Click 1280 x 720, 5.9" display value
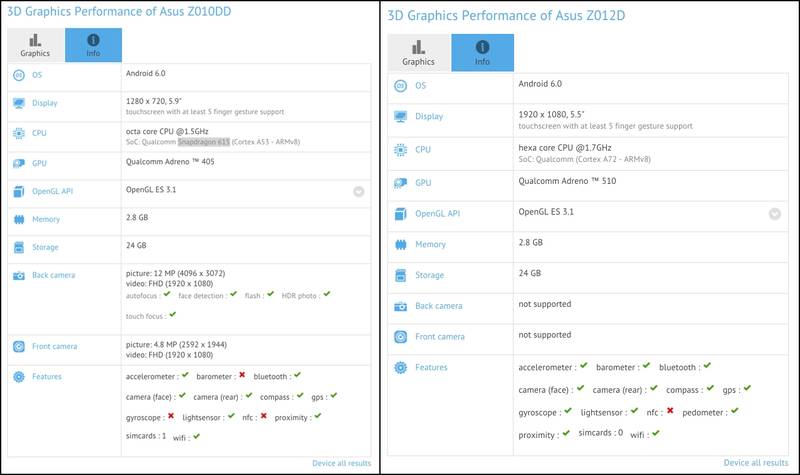Viewport: 800px width, 475px height. (154, 101)
